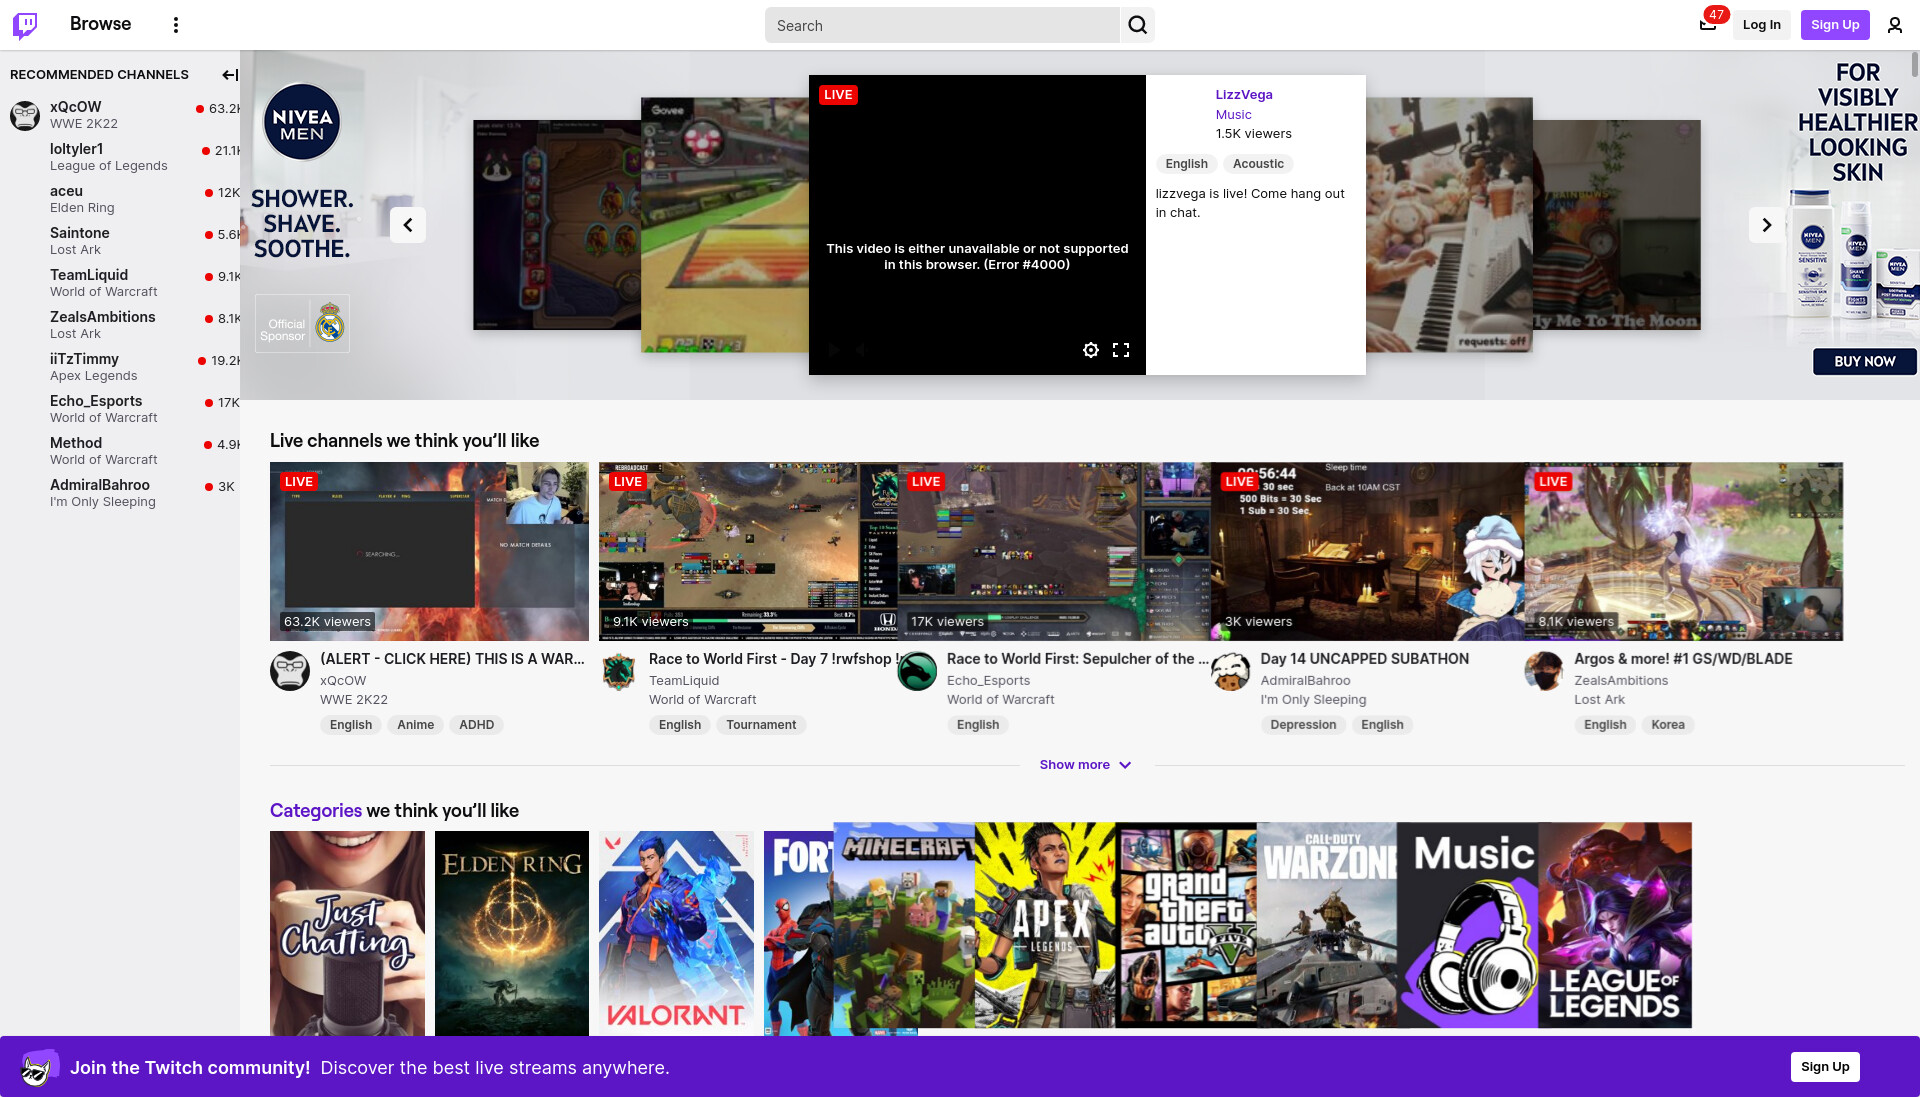This screenshot has height=1097, width=1920.
Task: Select the English tag on featured stream
Action: point(1186,164)
